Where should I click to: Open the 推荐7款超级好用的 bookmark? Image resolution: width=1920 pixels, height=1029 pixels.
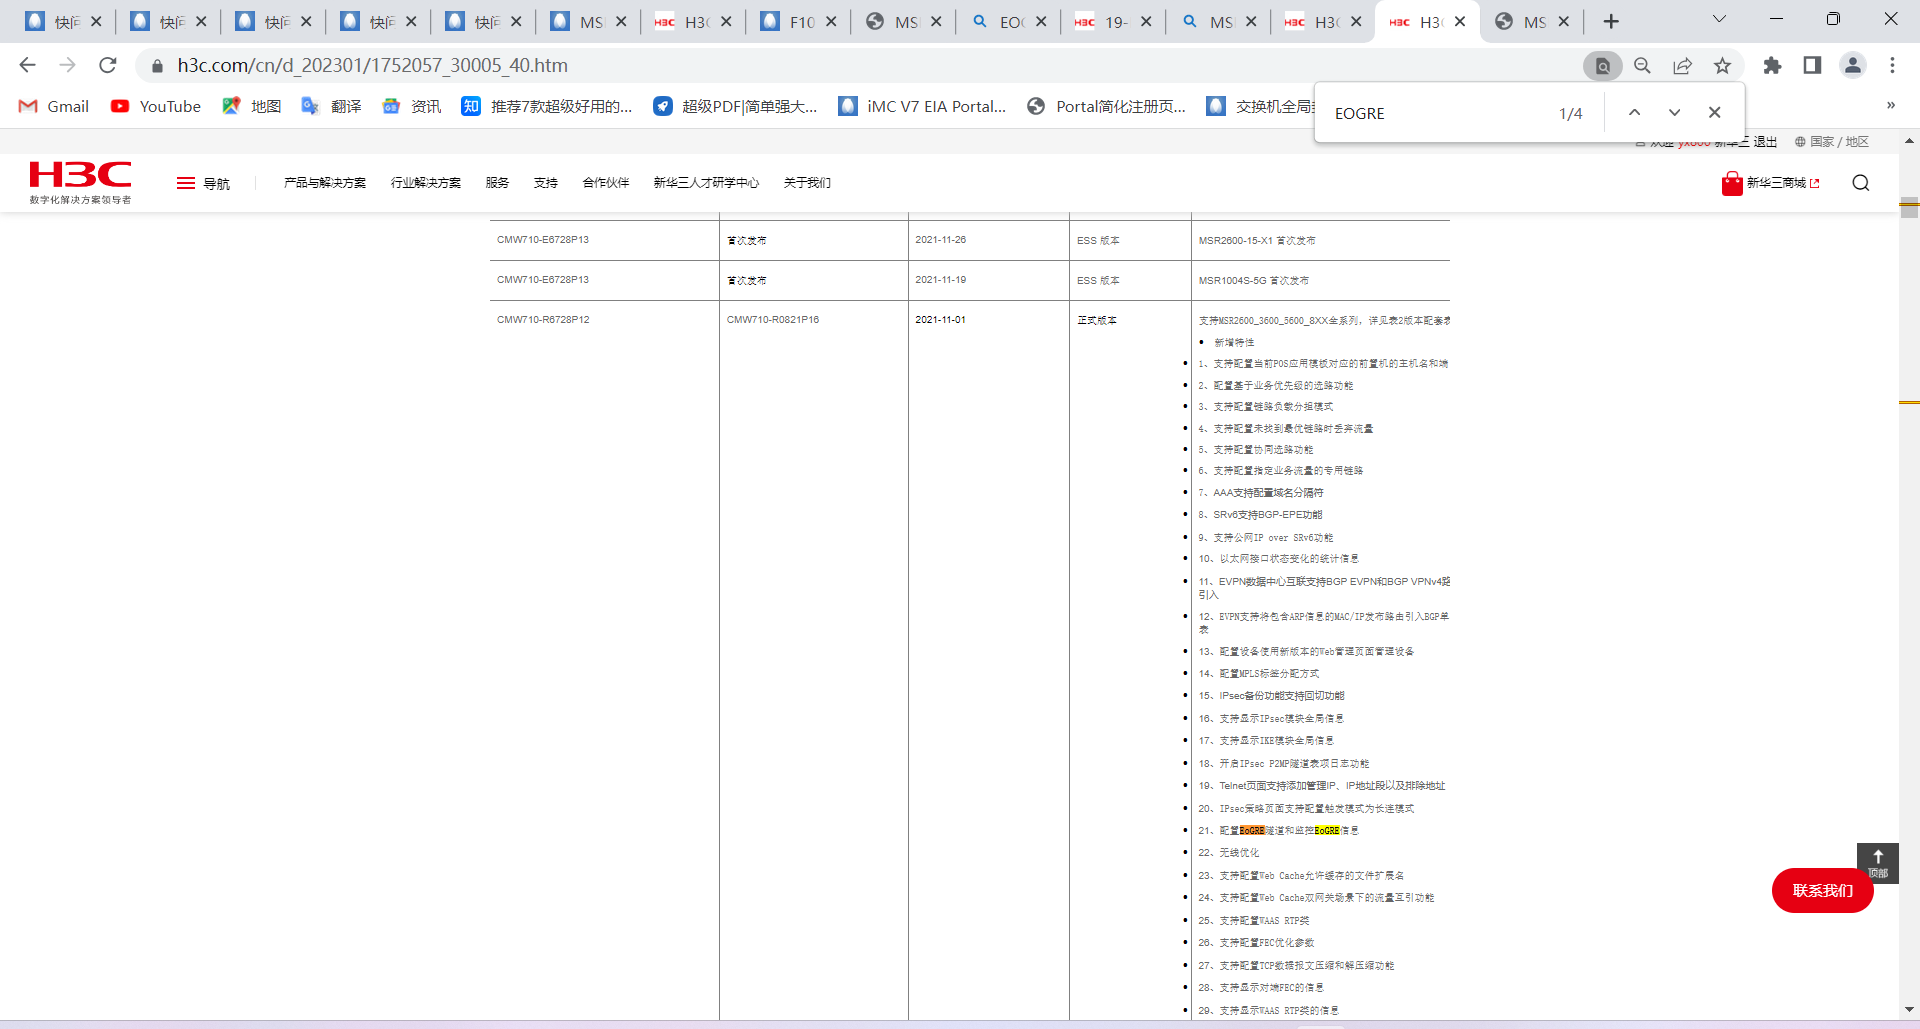click(547, 106)
